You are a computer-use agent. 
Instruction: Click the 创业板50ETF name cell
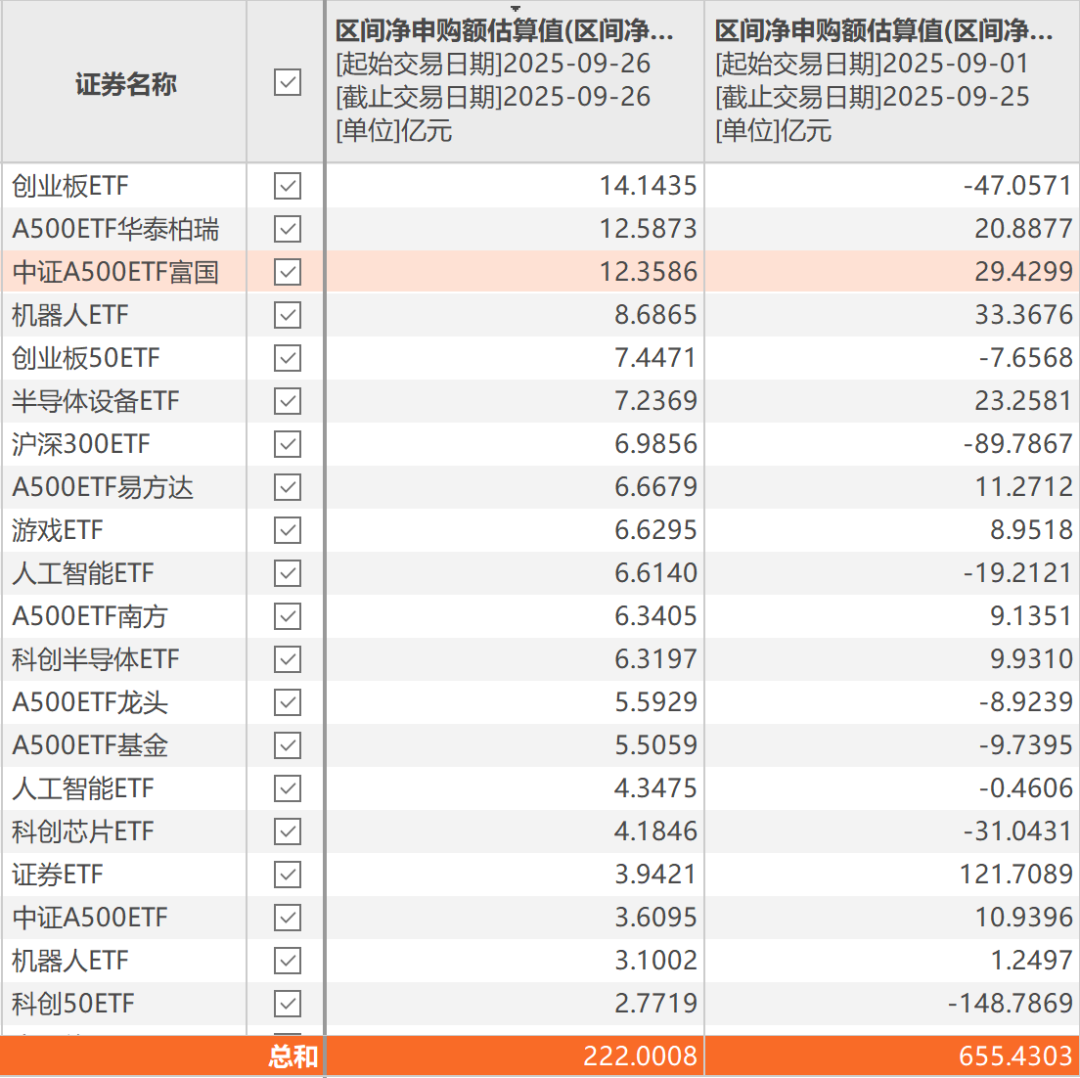[x=86, y=358]
